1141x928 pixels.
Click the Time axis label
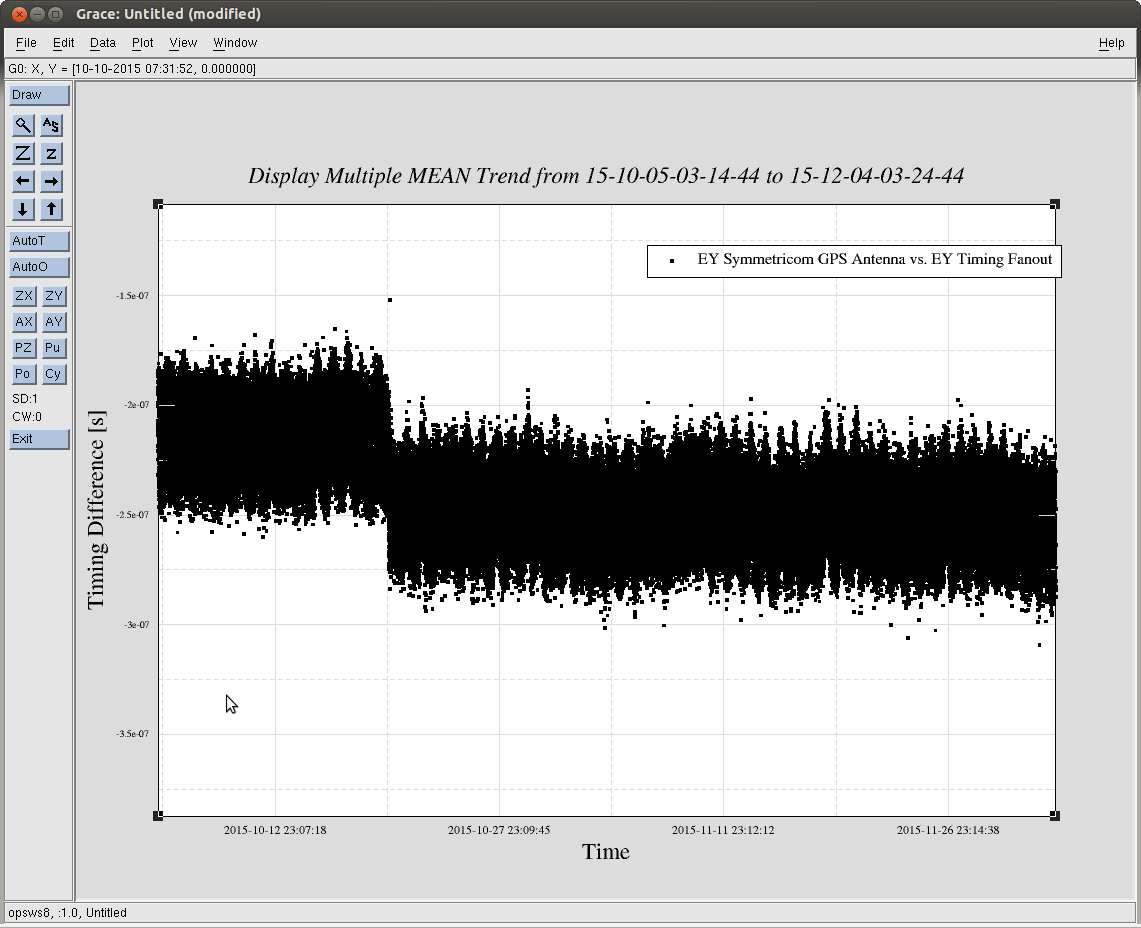point(605,852)
